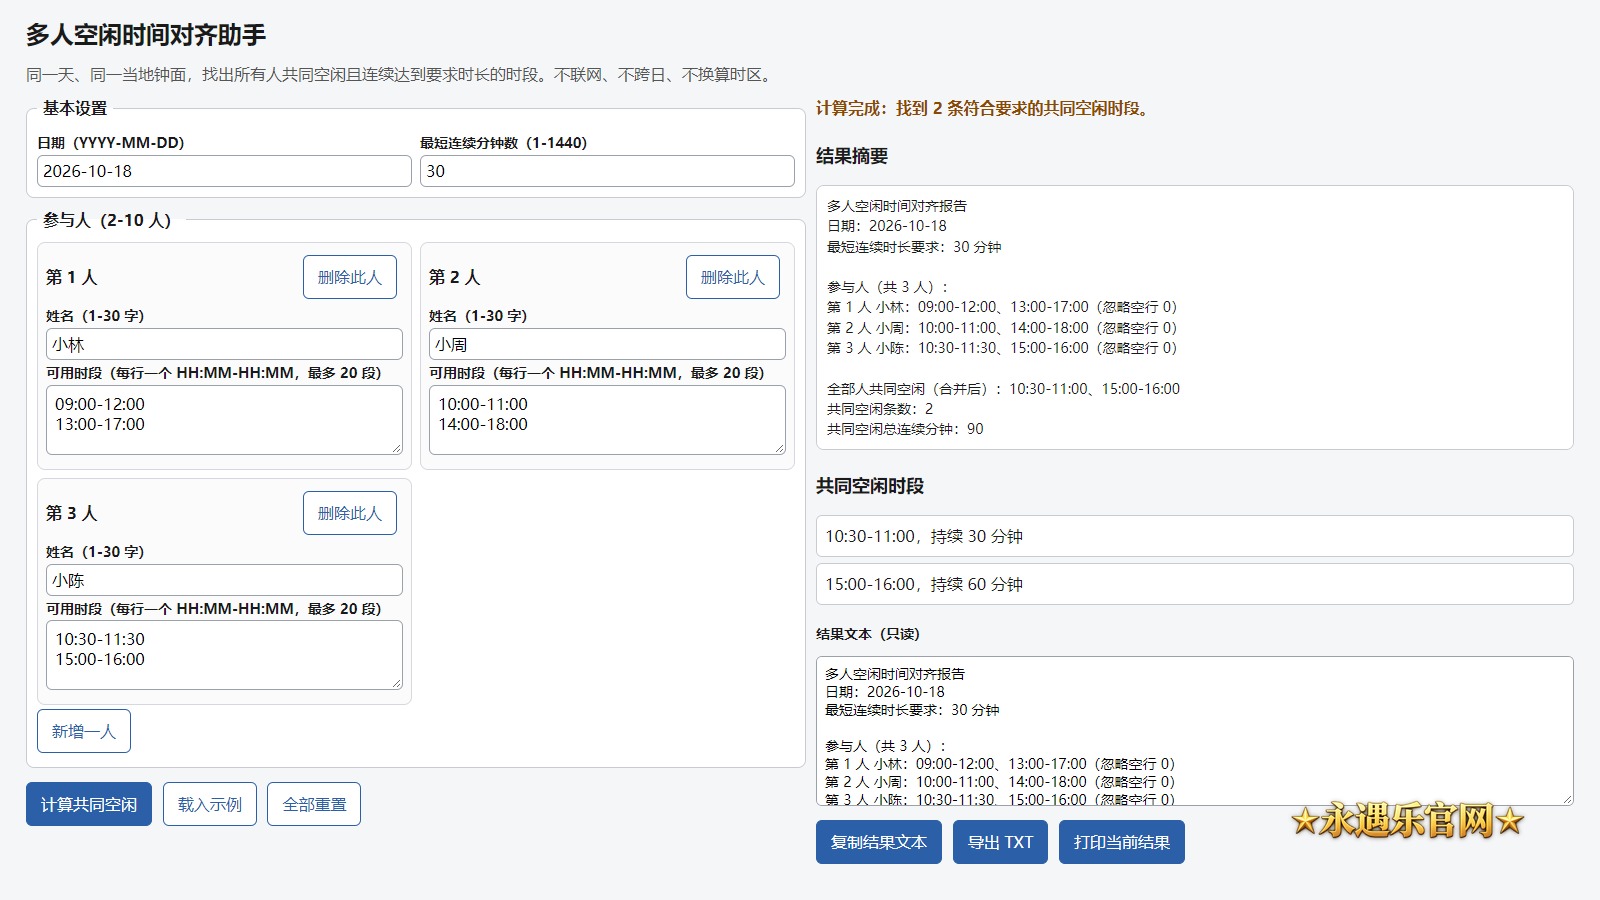Select the 15:00-16:00 持续 60 分钟 row
This screenshot has width=1600, height=900.
[x=1195, y=584]
